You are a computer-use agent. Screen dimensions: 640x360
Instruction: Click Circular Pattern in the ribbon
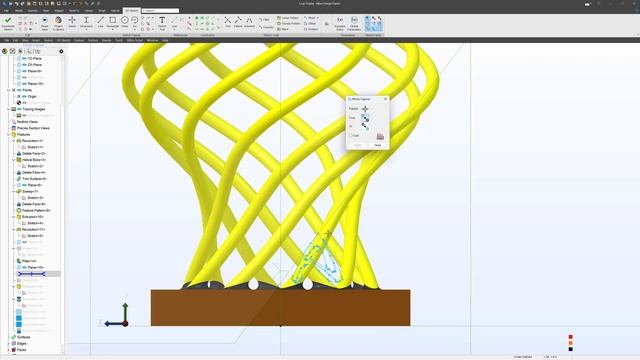coord(289,23)
